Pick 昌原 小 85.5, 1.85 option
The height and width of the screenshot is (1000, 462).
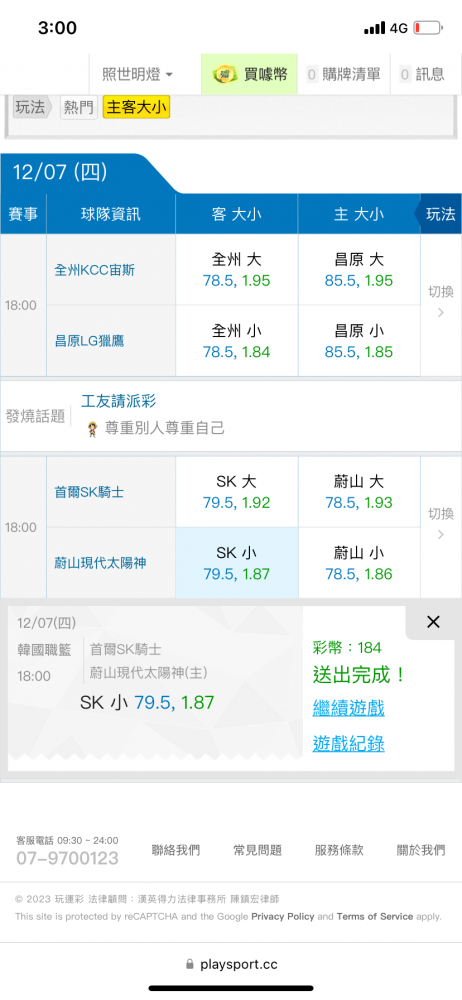[359, 341]
